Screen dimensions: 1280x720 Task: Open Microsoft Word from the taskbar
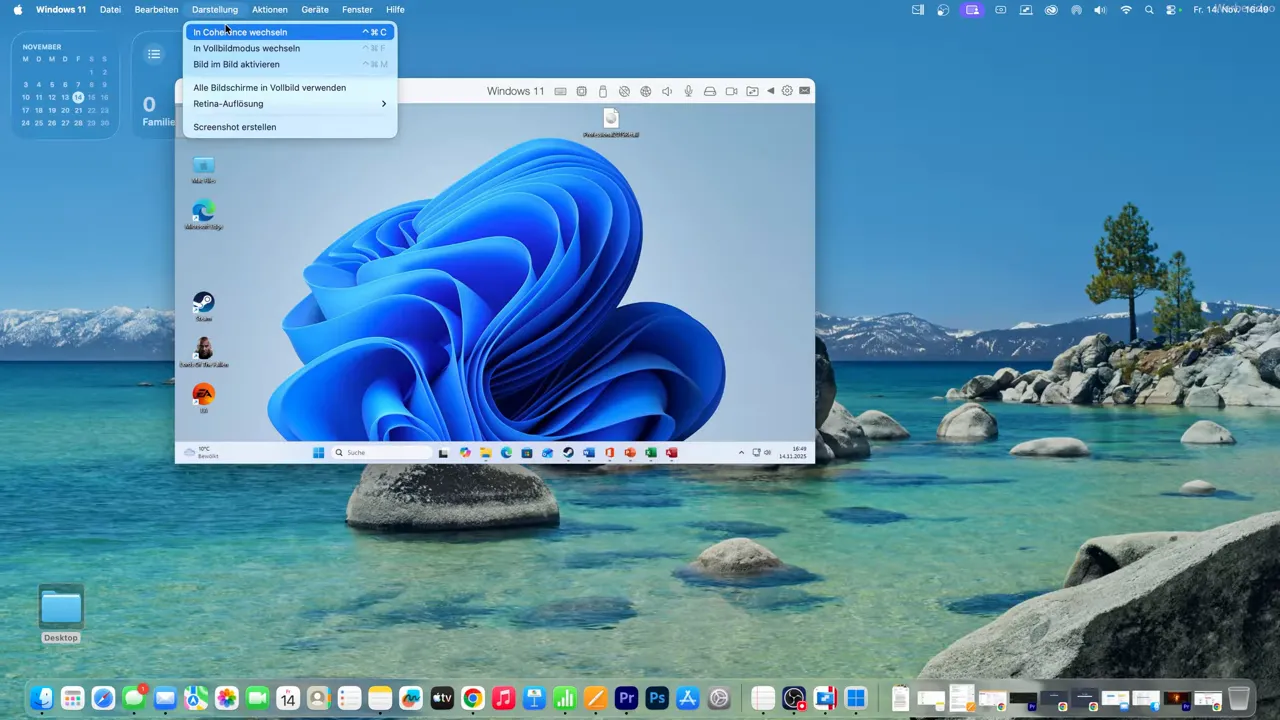pyautogui.click(x=588, y=453)
